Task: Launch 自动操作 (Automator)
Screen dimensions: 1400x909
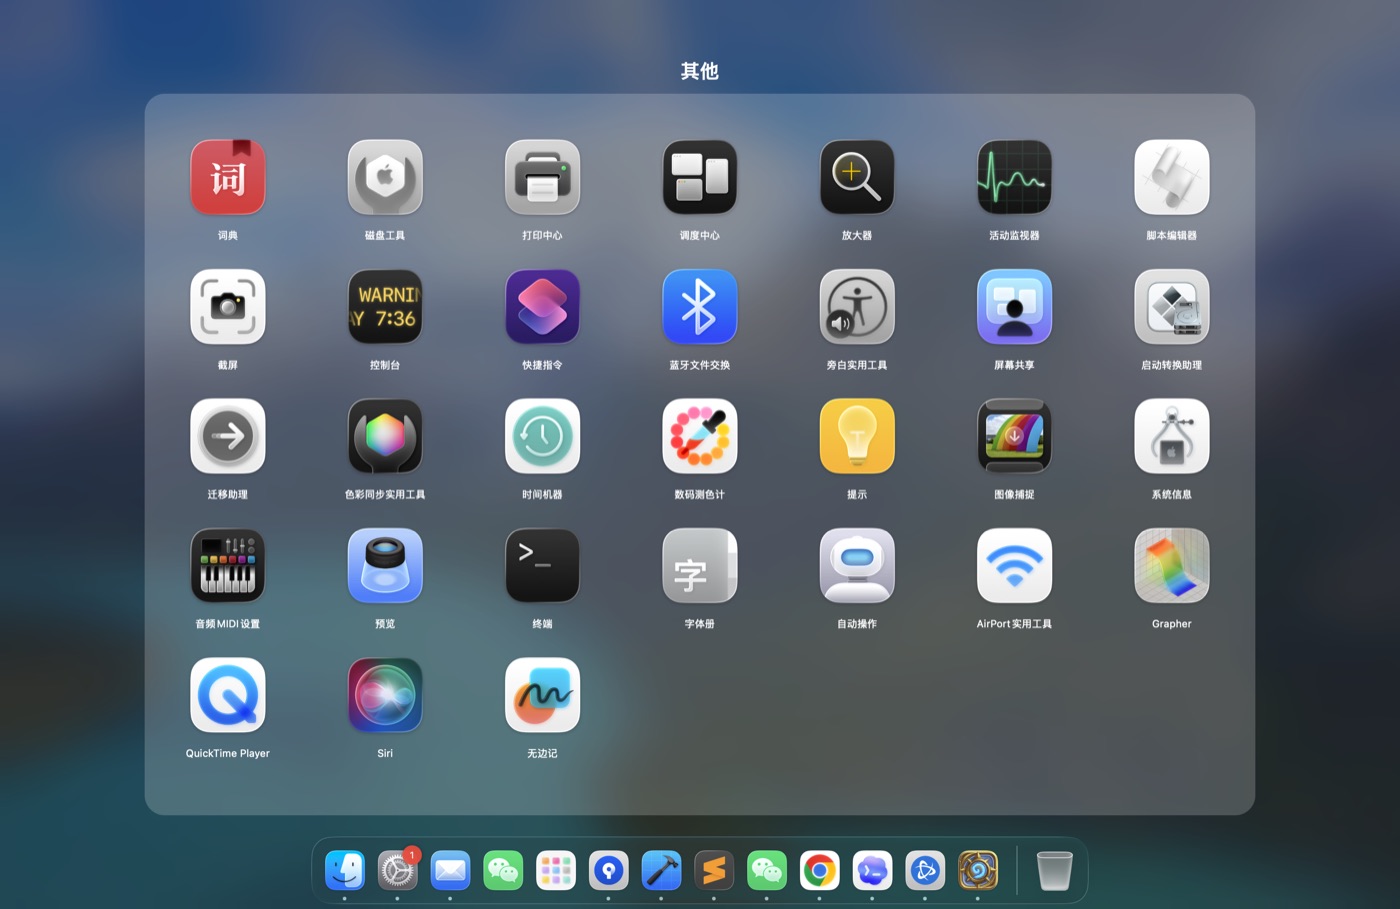Action: pos(857,566)
